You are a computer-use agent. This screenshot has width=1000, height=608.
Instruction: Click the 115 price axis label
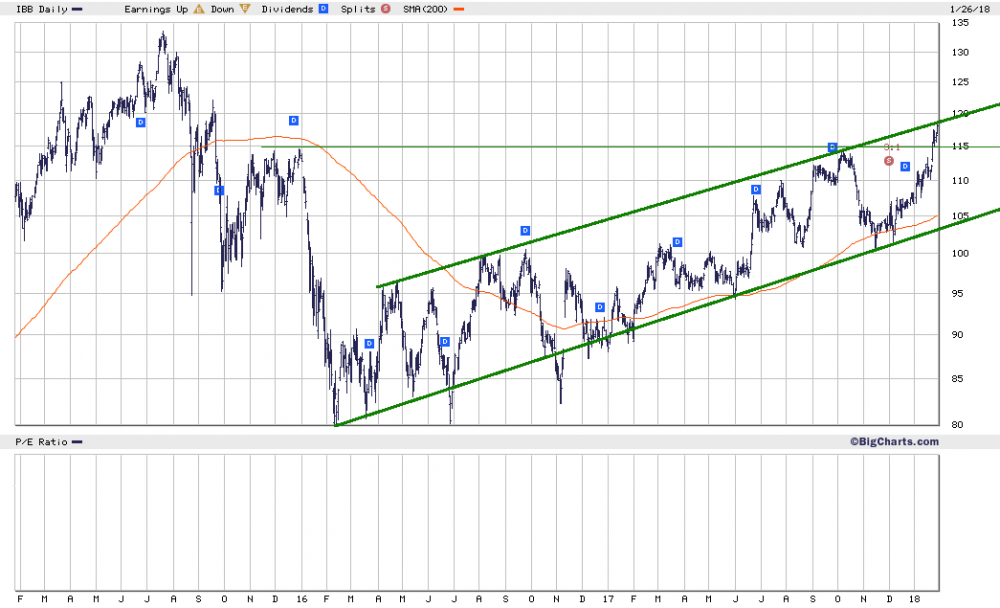[960, 146]
